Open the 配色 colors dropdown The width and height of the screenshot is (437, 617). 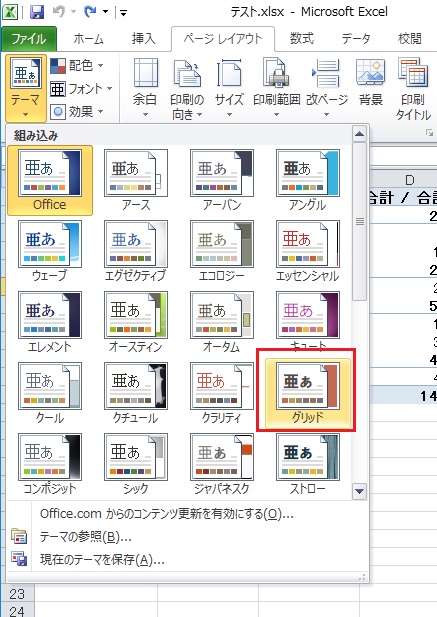click(x=78, y=65)
